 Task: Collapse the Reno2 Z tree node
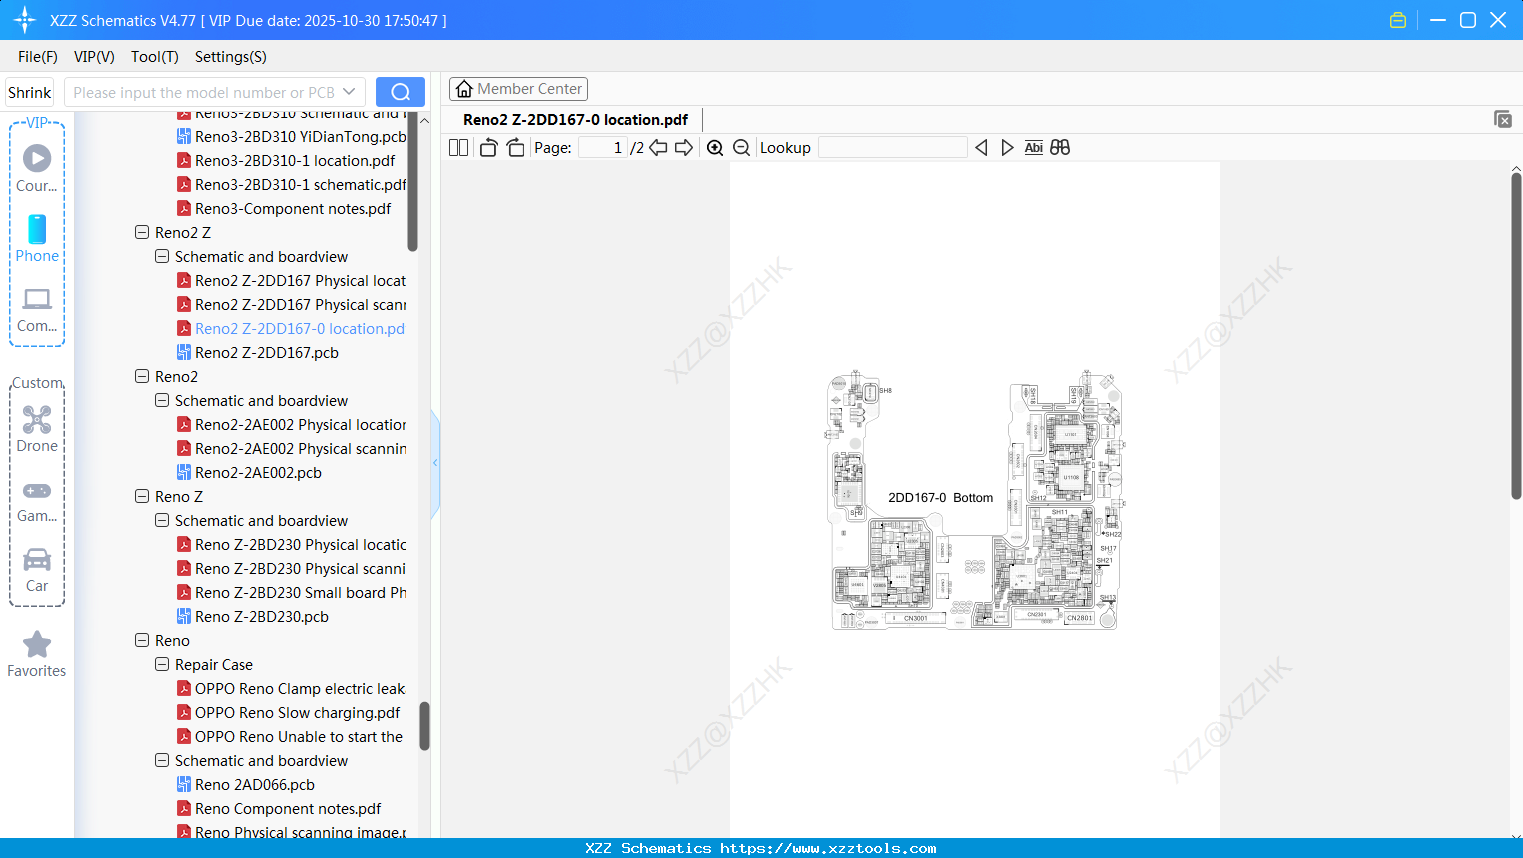142,232
